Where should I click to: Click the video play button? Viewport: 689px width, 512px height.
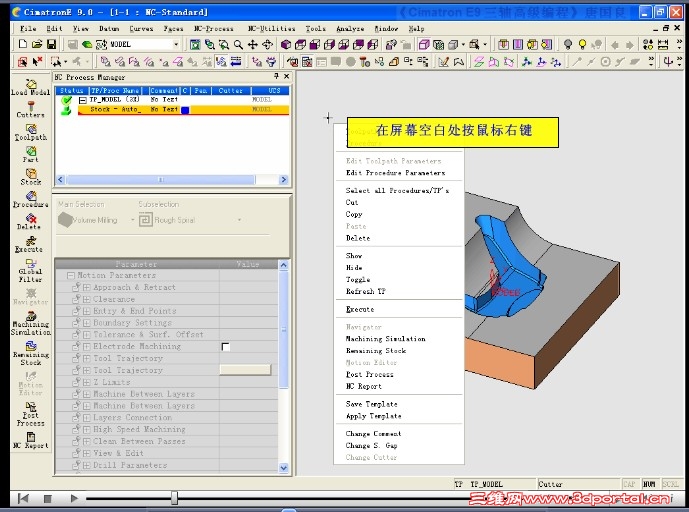click(x=74, y=498)
